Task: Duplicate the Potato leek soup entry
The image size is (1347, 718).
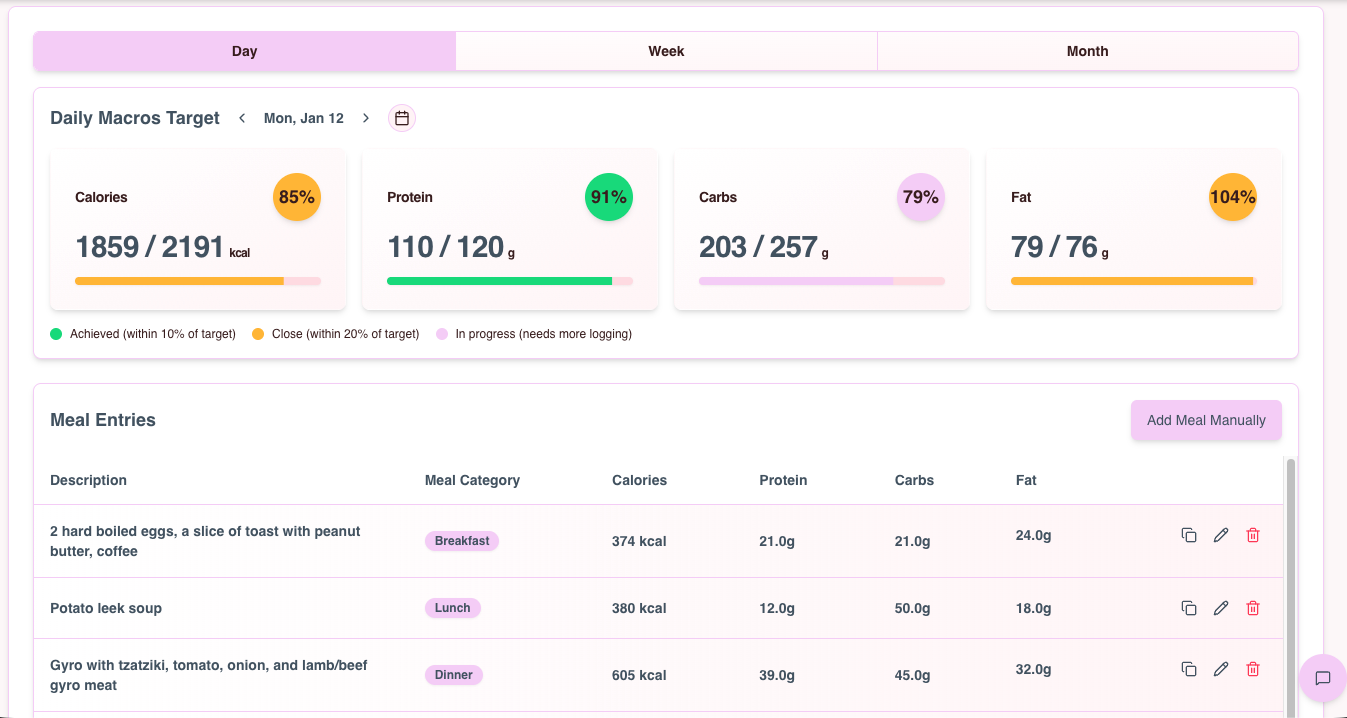Action: [1189, 607]
